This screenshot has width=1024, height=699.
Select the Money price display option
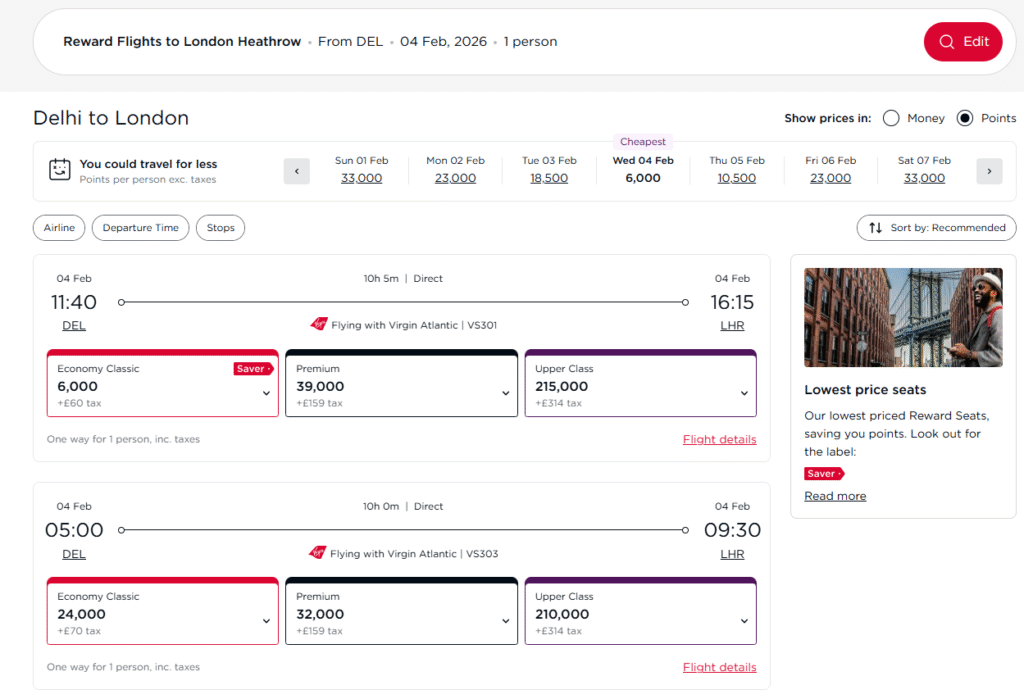pyautogui.click(x=891, y=118)
